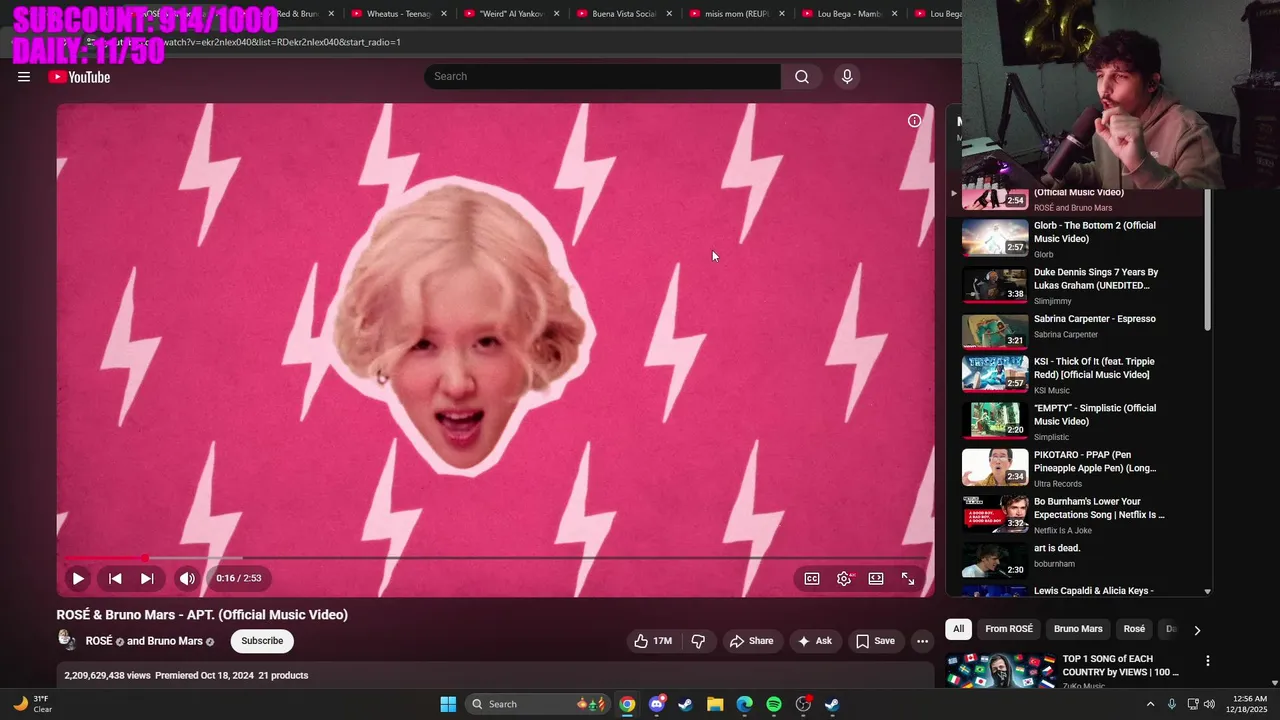
Task: Open Discord from the taskbar
Action: (656, 704)
